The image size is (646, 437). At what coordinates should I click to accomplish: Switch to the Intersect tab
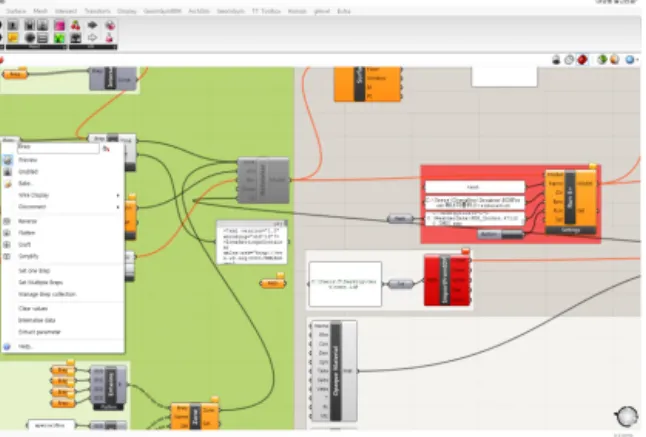pyautogui.click(x=66, y=11)
